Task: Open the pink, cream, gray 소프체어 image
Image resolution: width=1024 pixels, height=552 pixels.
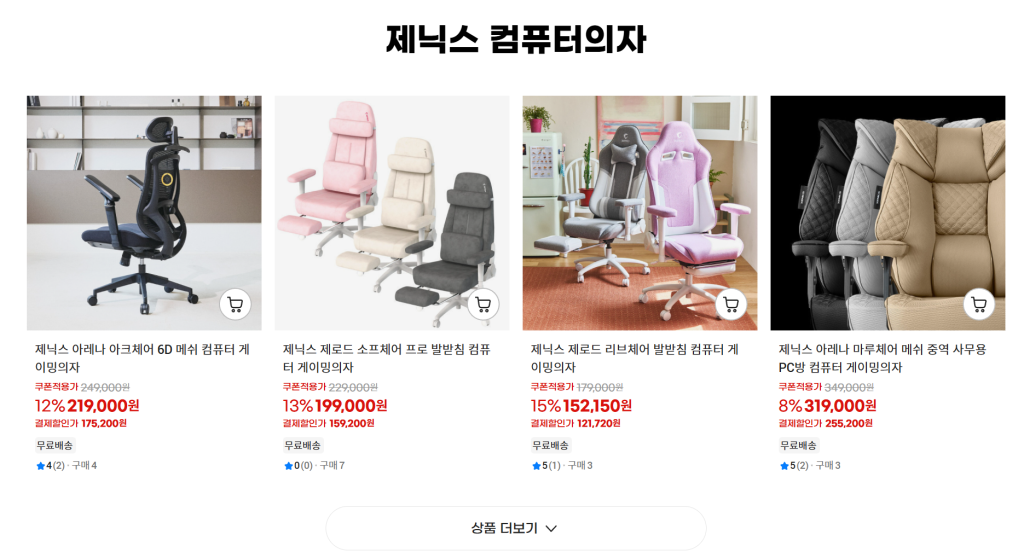Action: (392, 213)
